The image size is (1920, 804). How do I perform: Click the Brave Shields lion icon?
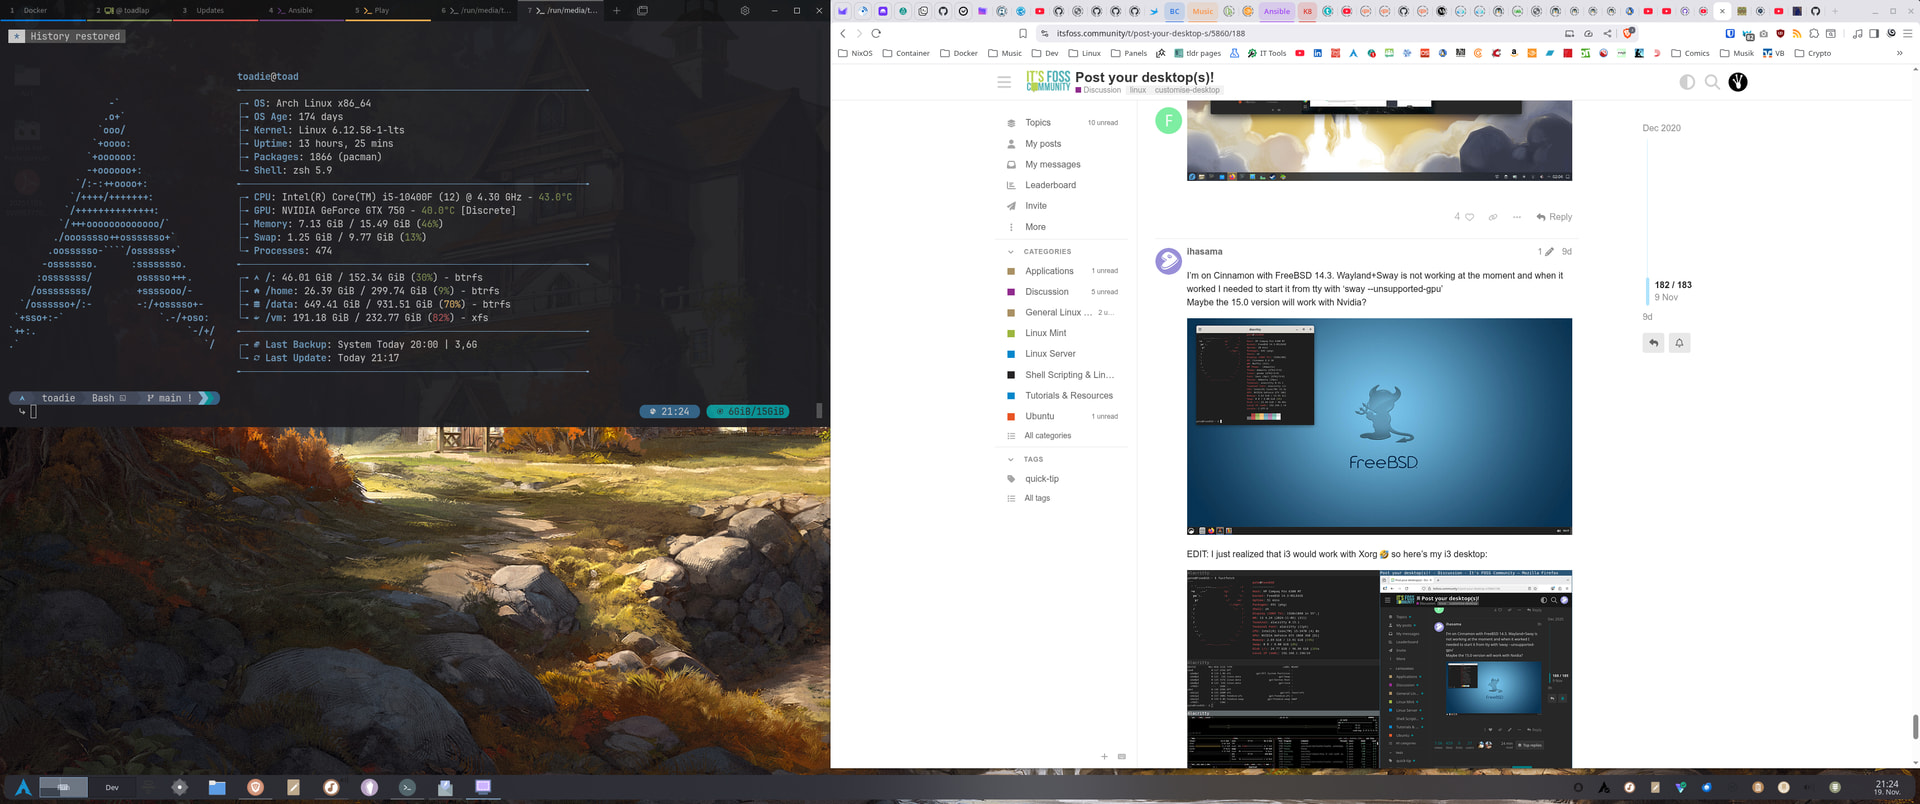[1628, 33]
